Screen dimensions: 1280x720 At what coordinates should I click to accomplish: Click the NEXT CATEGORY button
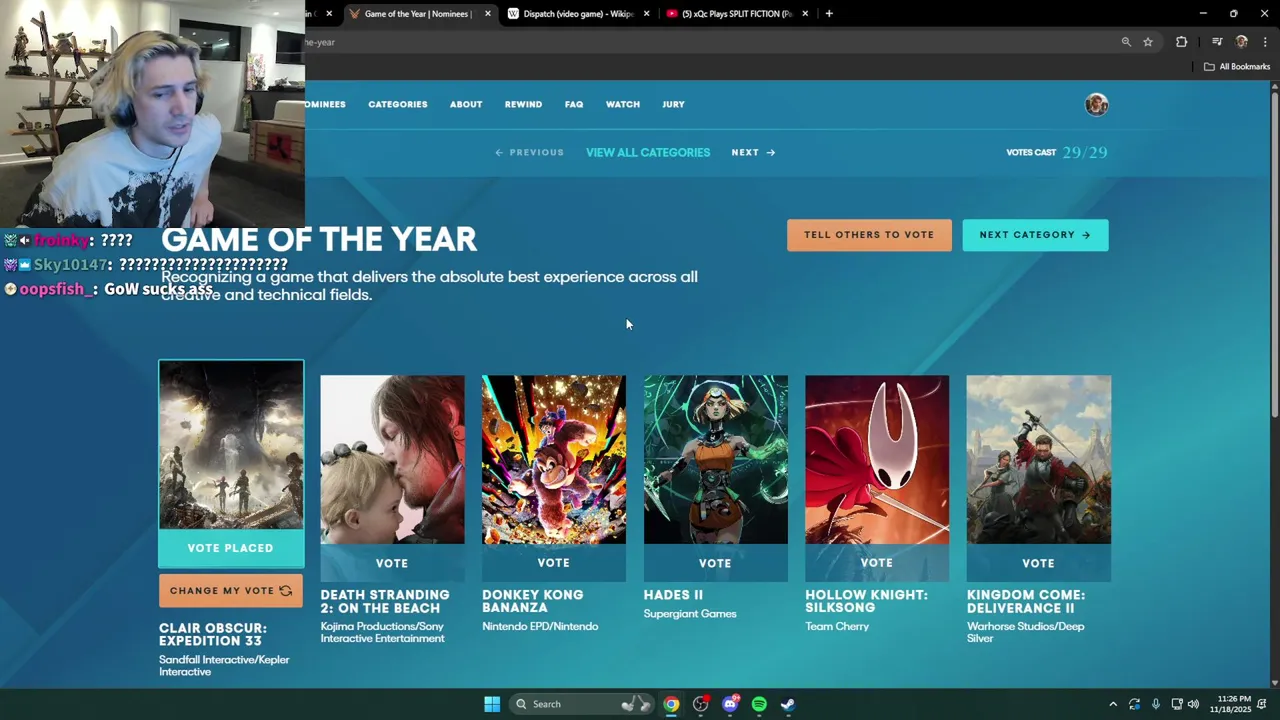[x=1035, y=235]
